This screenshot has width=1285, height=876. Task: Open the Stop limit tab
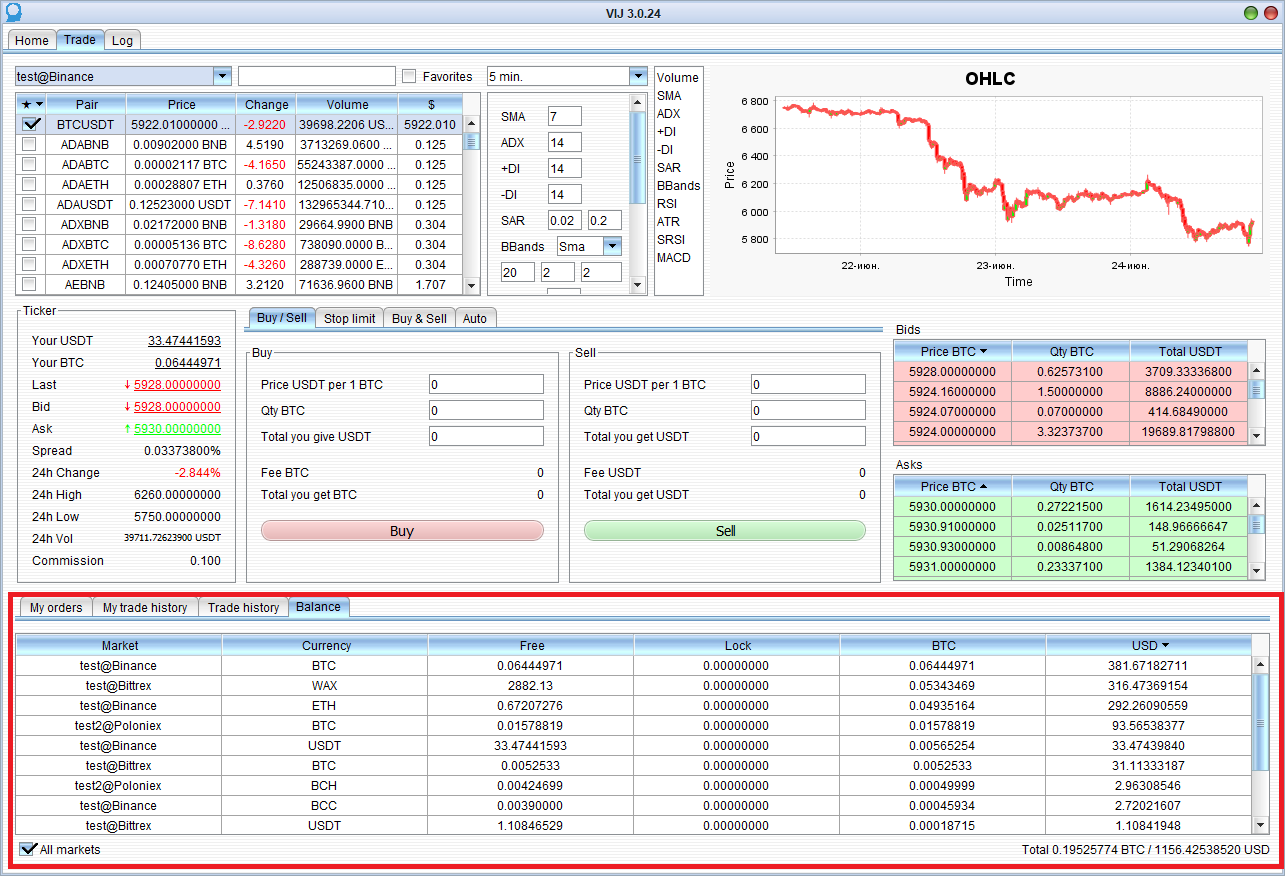coord(349,318)
